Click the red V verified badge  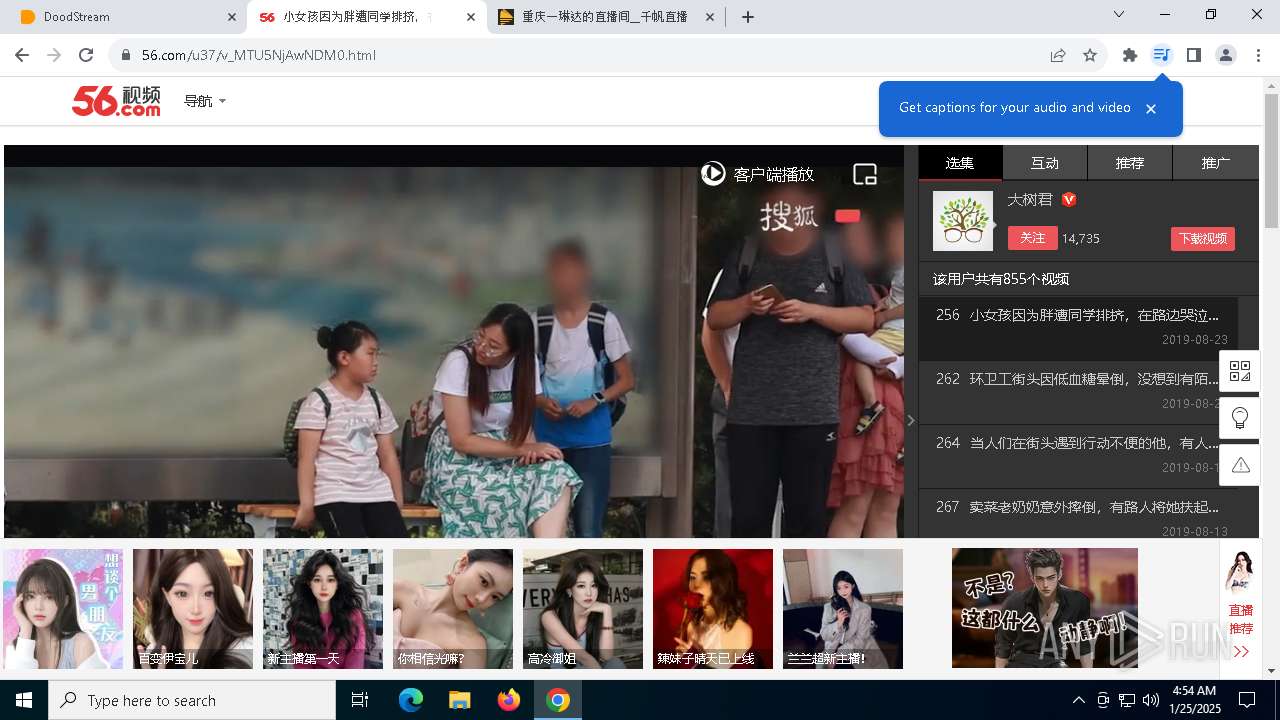tap(1069, 200)
